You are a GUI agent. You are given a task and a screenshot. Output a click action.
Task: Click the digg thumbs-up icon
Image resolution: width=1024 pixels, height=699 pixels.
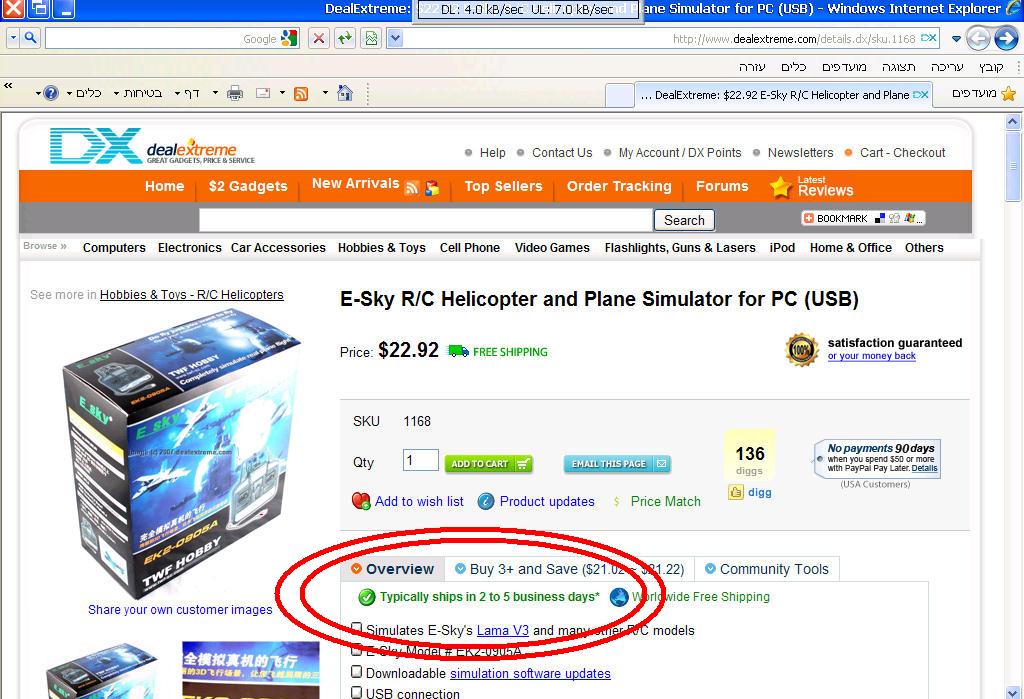(x=736, y=493)
